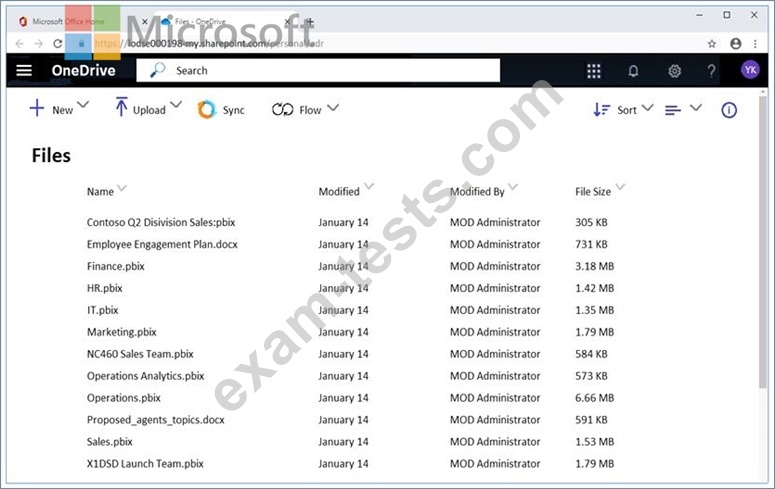
Task: Click the Sync button
Action: (x=221, y=110)
